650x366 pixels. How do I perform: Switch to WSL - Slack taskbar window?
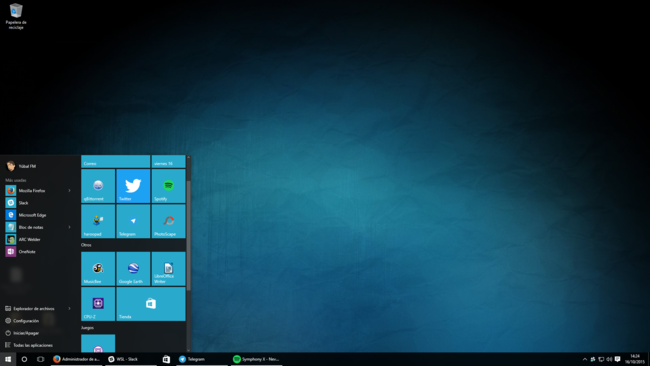coord(131,359)
